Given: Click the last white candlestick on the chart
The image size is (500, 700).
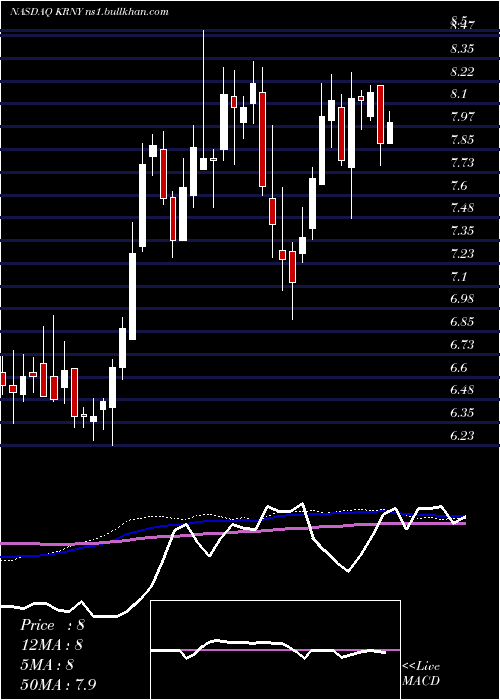Looking at the screenshot, I should [x=390, y=127].
